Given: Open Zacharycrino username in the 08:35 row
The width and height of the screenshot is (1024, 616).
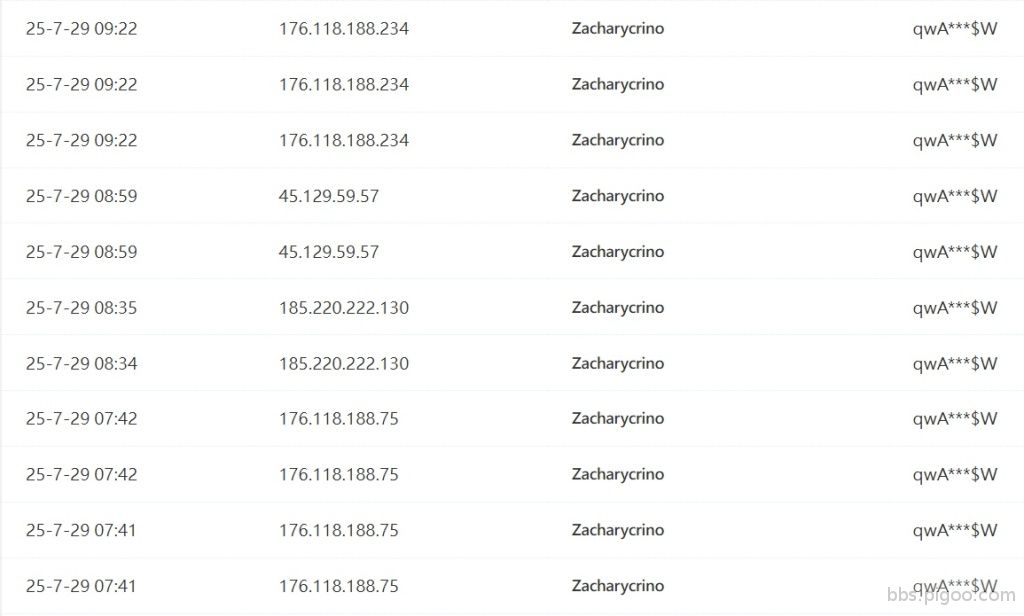Looking at the screenshot, I should coord(617,308).
